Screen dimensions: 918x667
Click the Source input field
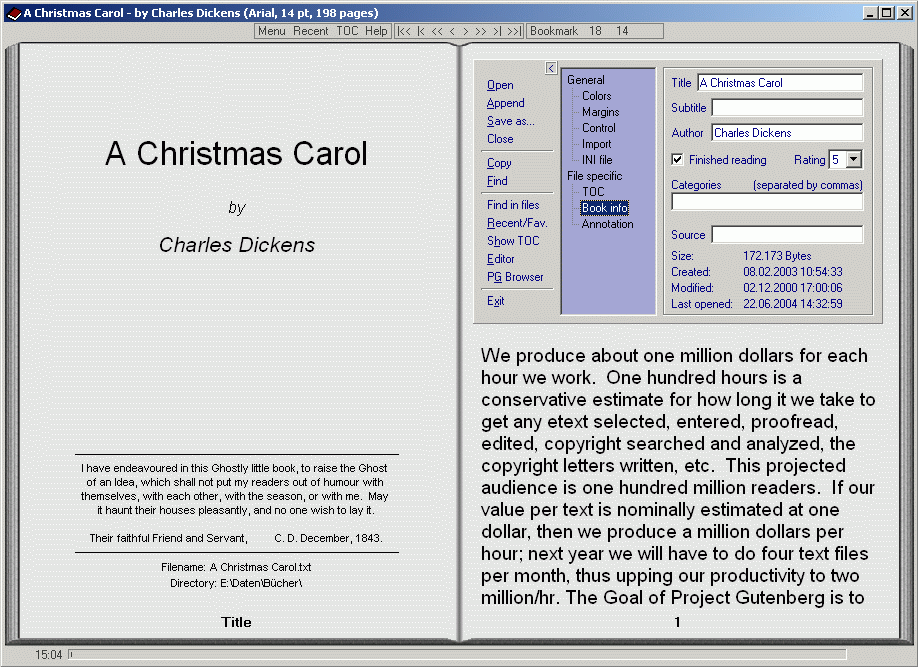click(x=787, y=234)
